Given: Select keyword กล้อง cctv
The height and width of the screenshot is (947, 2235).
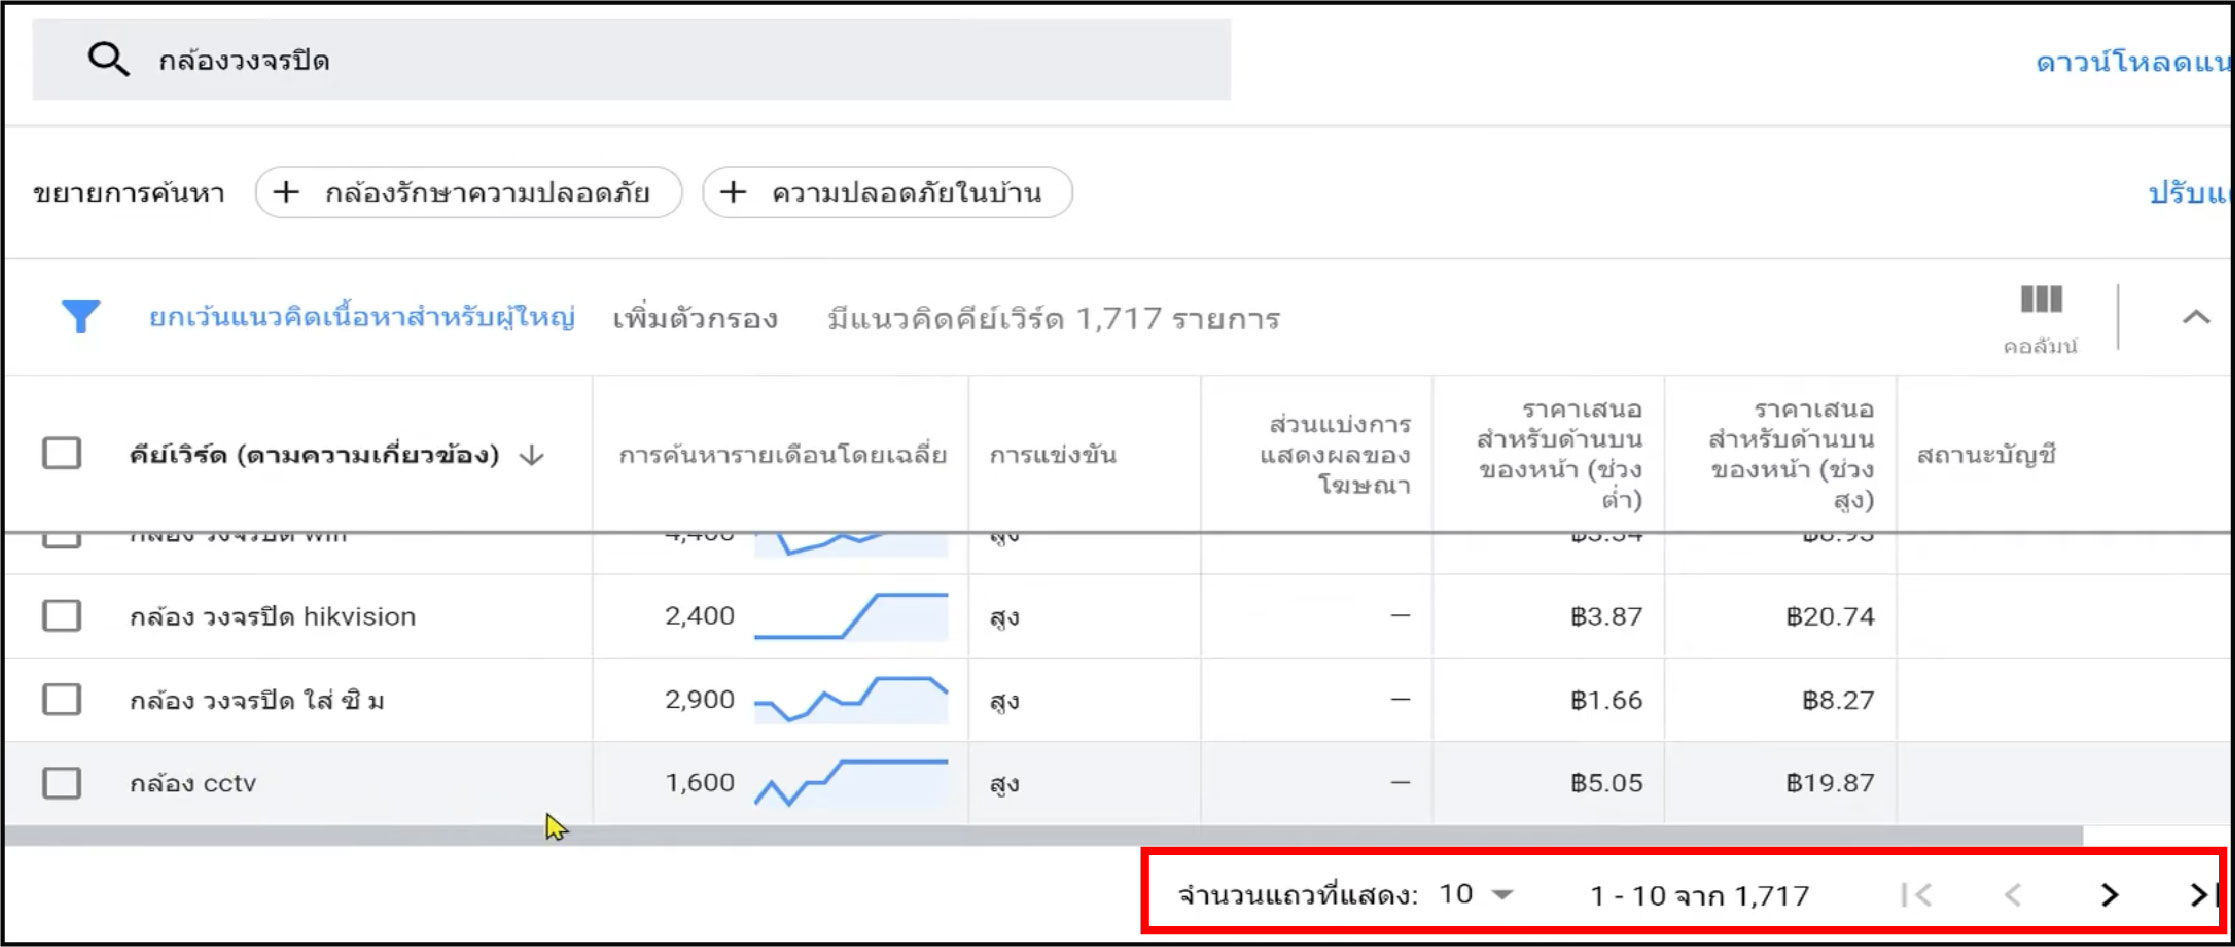Looking at the screenshot, I should [x=193, y=783].
